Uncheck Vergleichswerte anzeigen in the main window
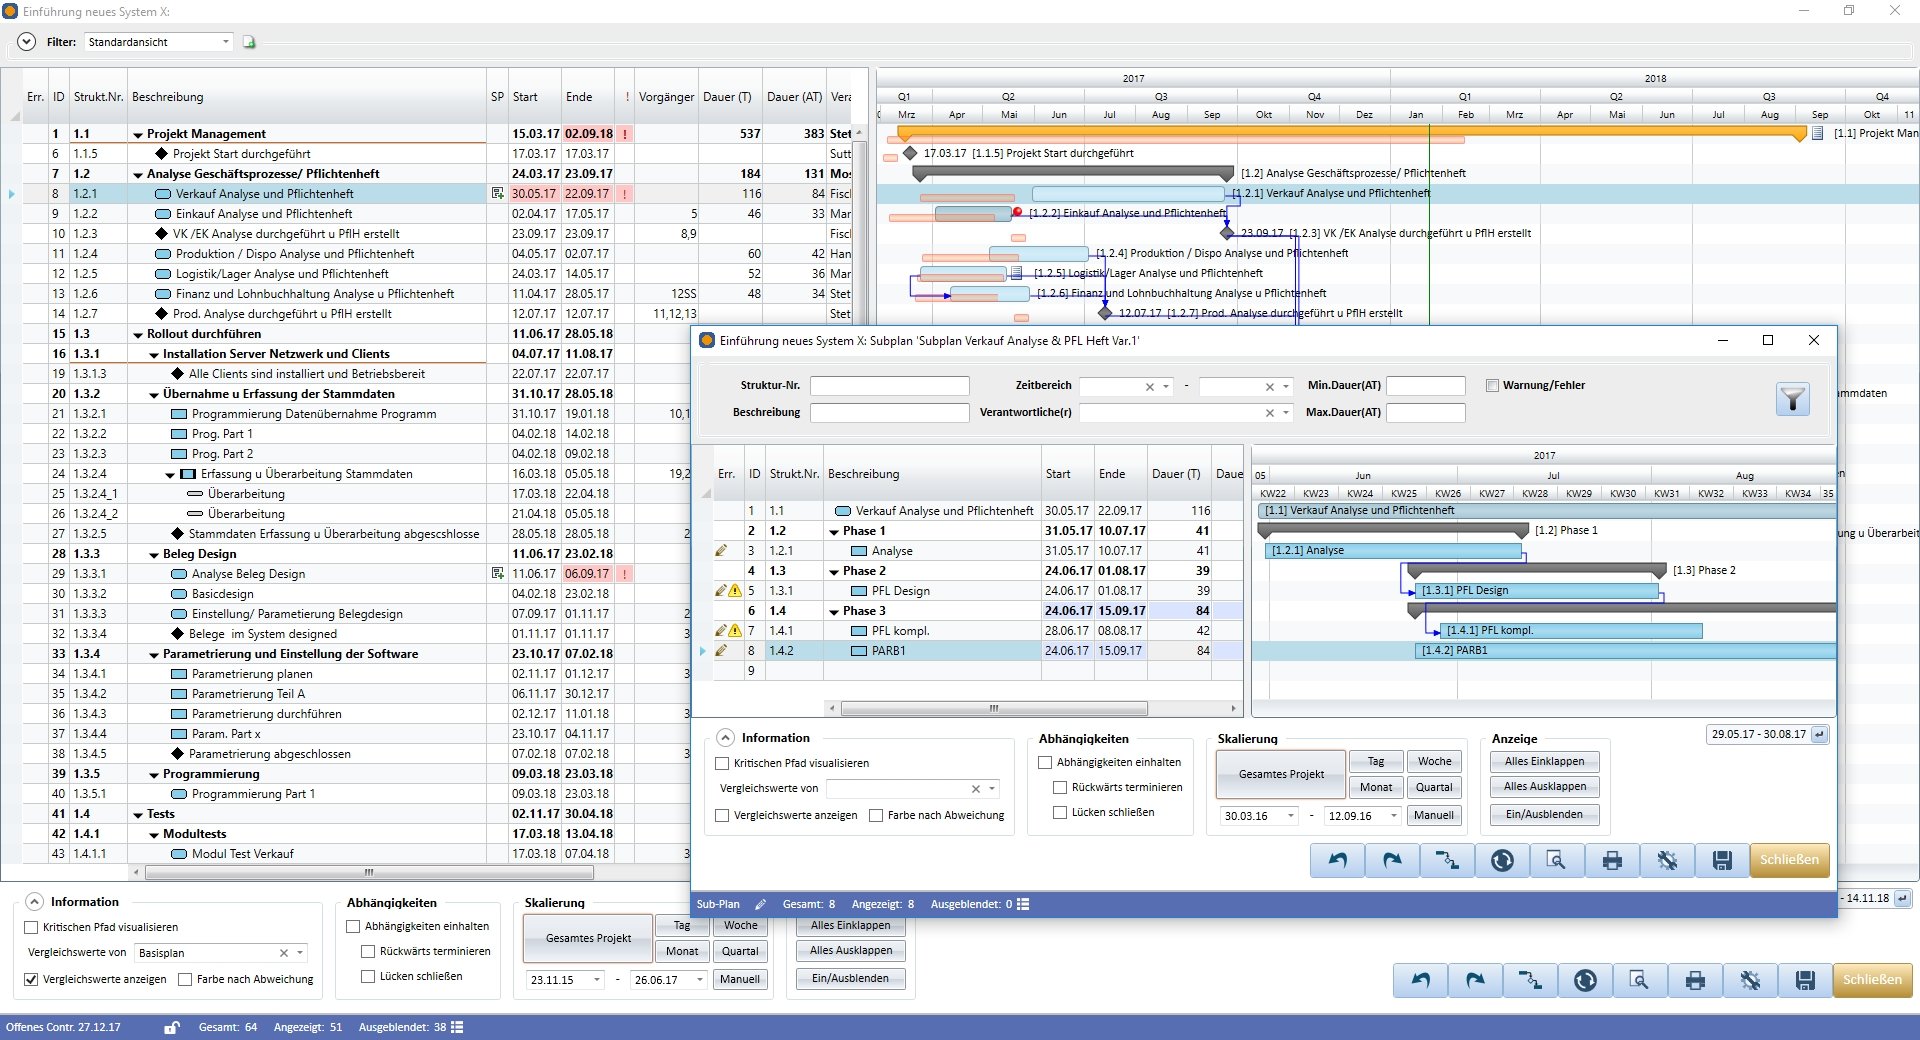 coord(31,980)
